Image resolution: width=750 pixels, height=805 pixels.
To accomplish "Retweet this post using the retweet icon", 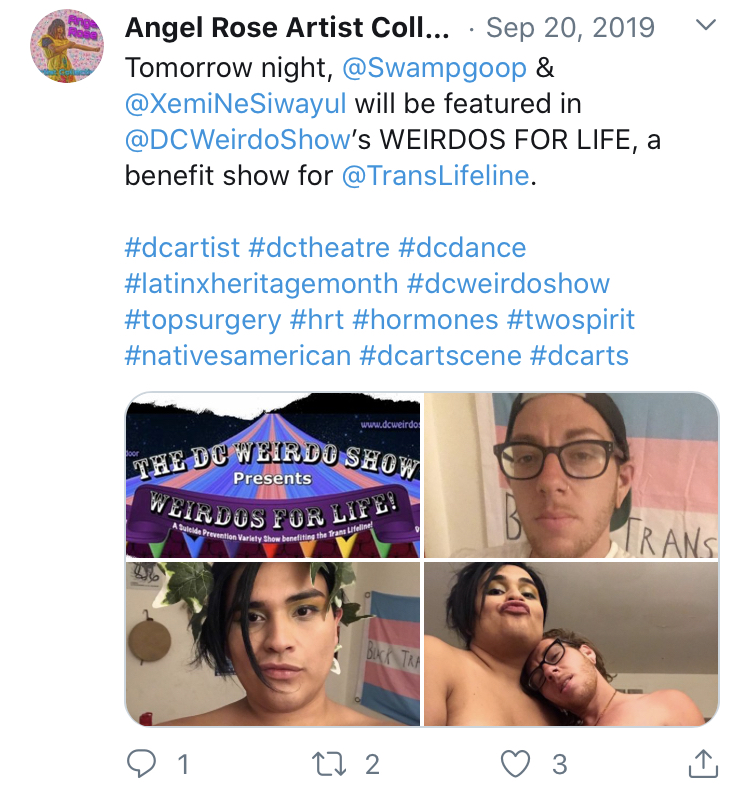I will [x=329, y=764].
